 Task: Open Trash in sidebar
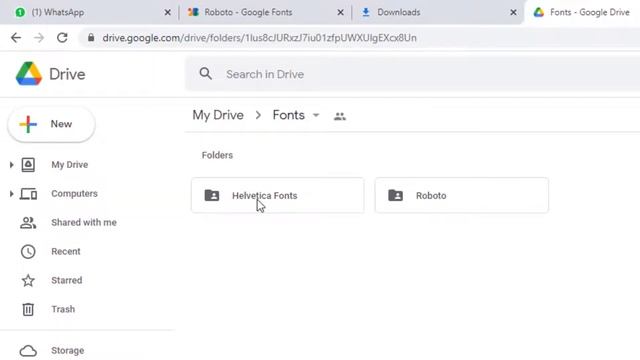[63, 309]
